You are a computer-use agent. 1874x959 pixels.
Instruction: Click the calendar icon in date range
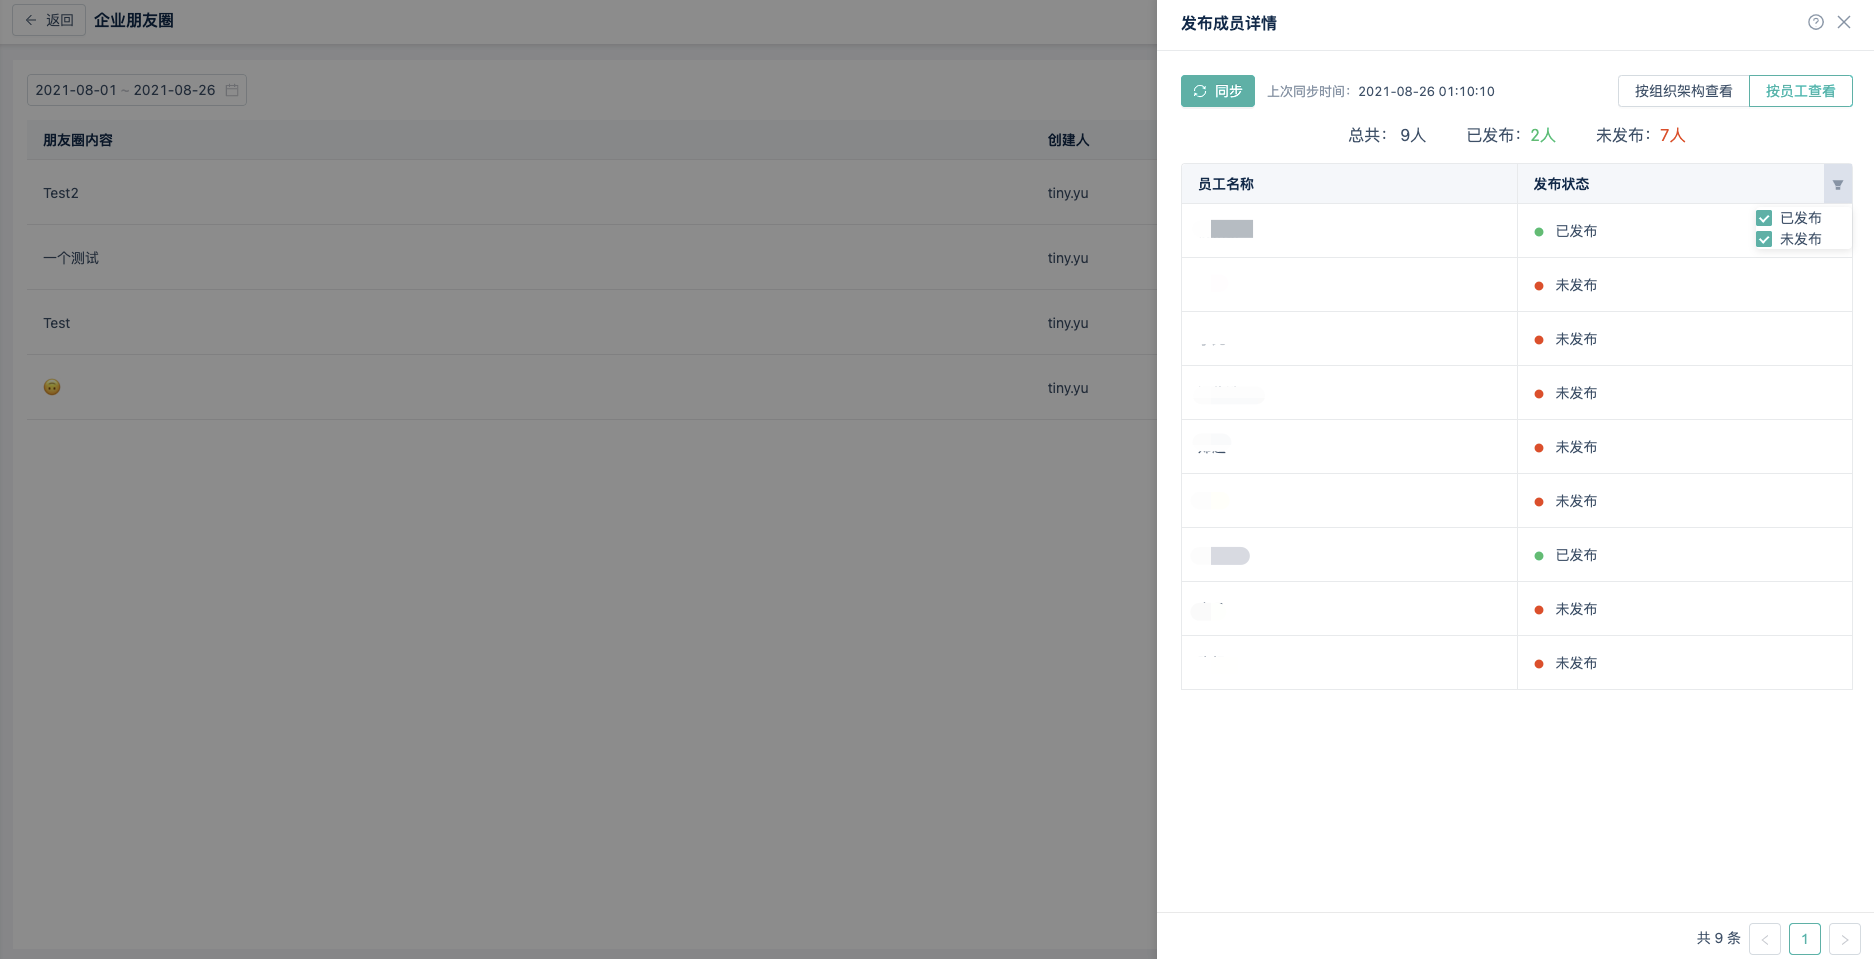pyautogui.click(x=232, y=90)
